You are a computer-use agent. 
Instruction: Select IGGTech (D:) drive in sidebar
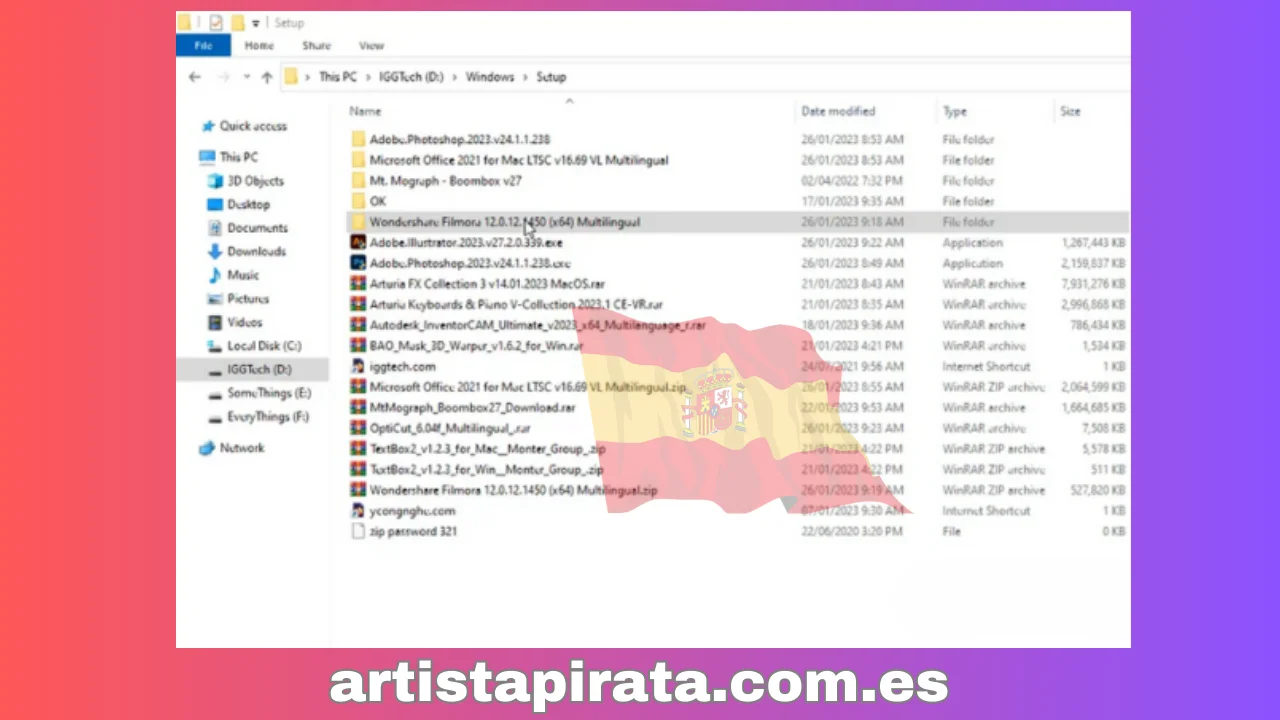pos(259,370)
